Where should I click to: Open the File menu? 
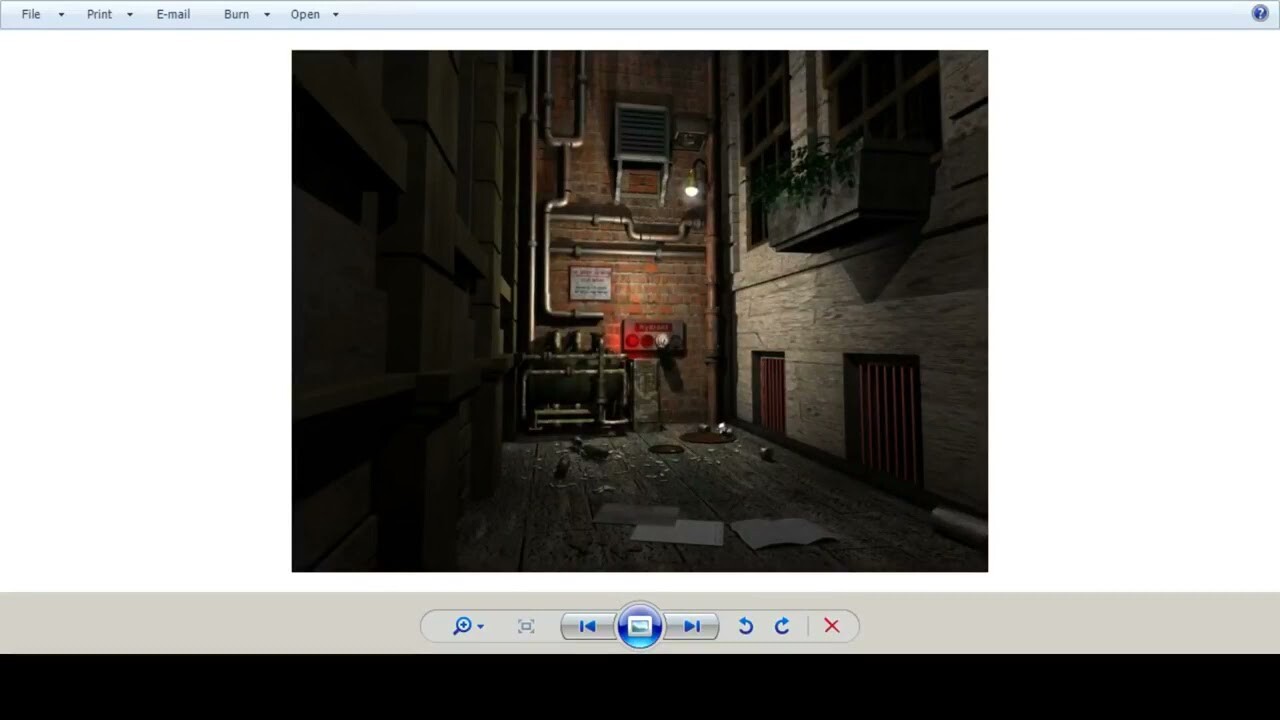(x=30, y=14)
